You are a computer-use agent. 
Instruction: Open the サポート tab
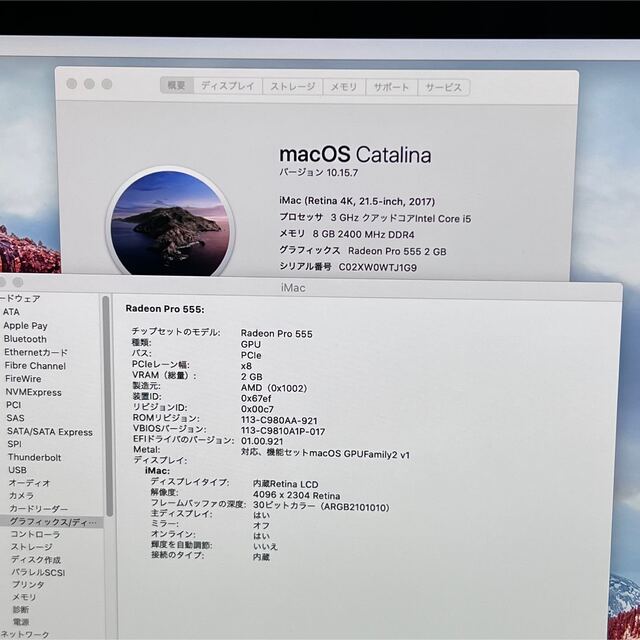tap(391, 87)
